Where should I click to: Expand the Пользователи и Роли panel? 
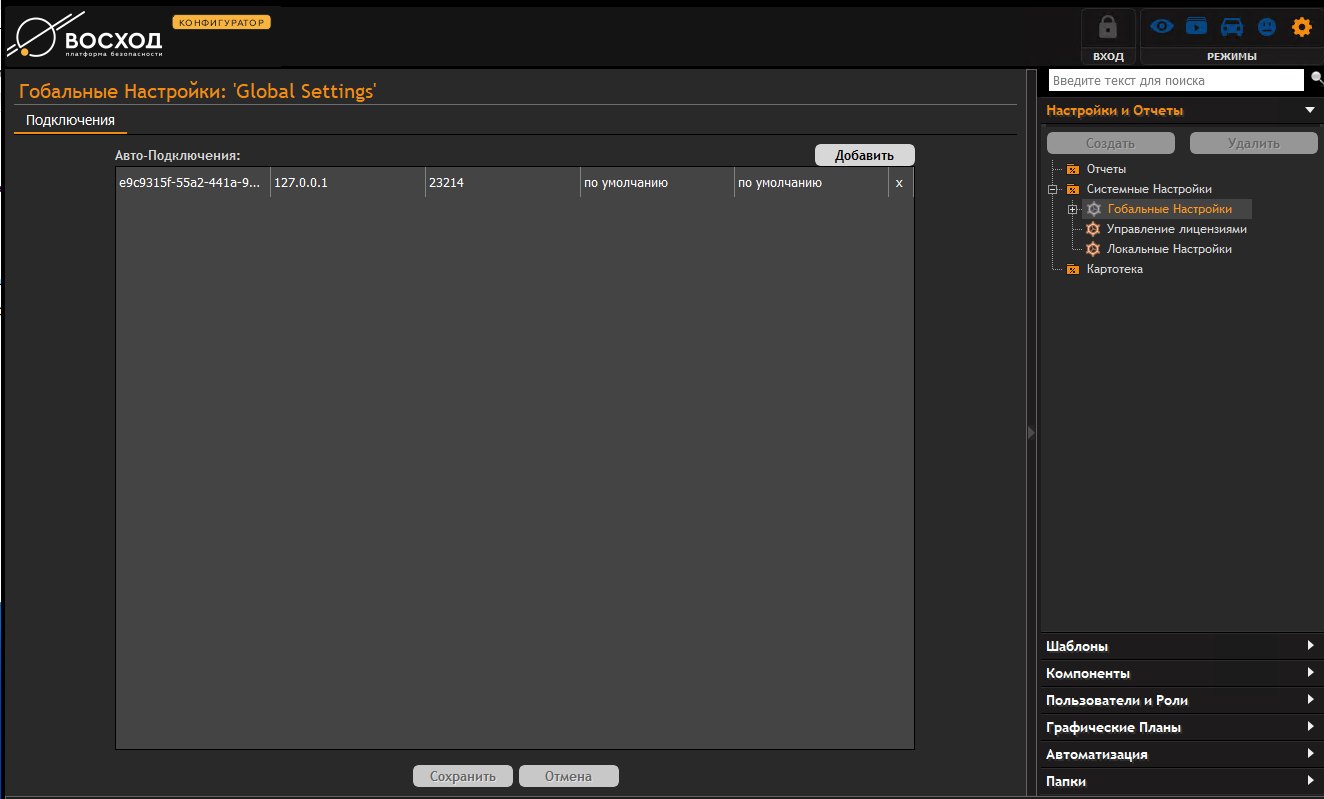(x=1310, y=700)
